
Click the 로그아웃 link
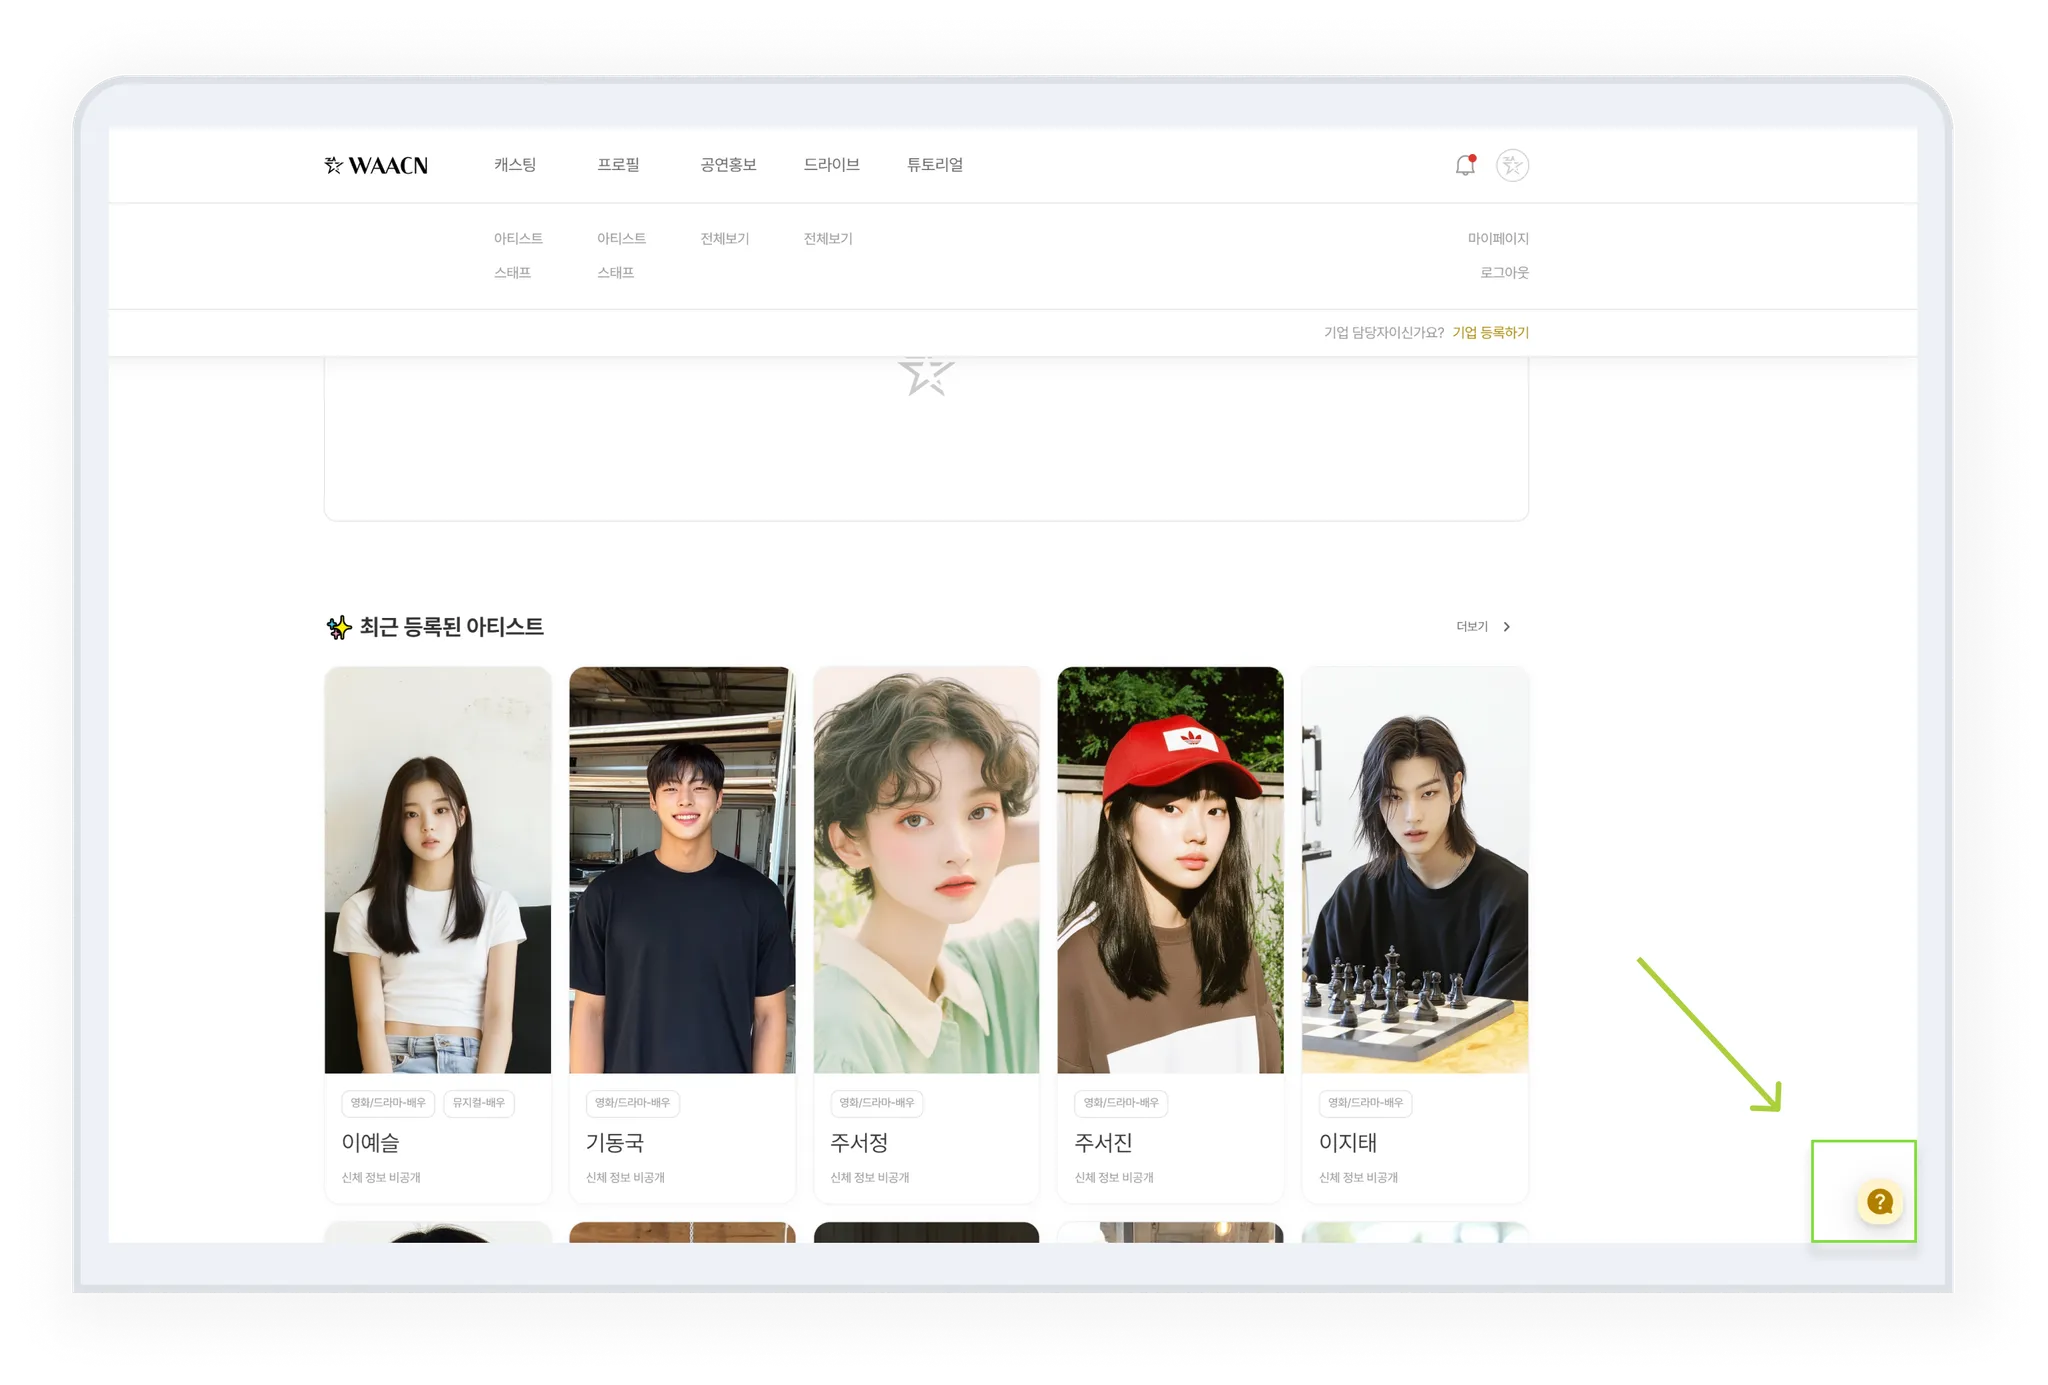1504,273
